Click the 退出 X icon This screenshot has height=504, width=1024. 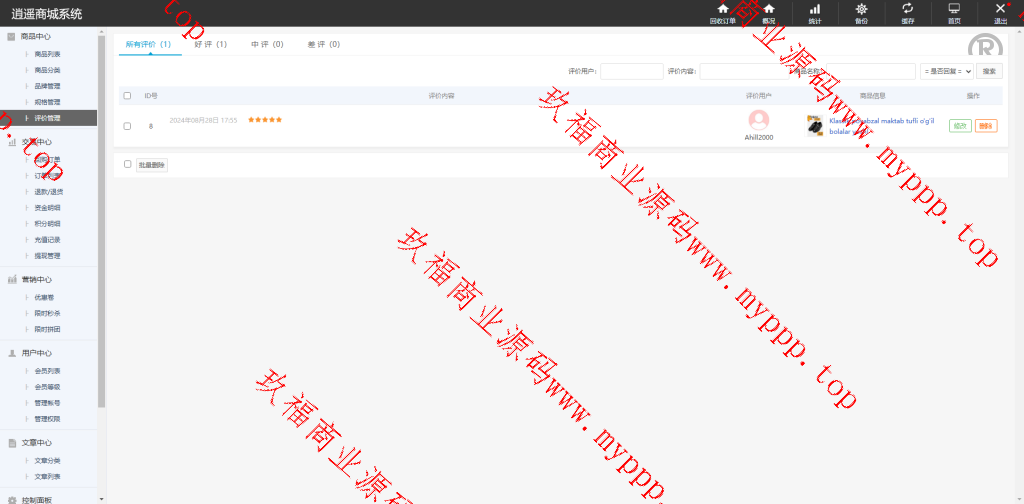coord(1000,9)
